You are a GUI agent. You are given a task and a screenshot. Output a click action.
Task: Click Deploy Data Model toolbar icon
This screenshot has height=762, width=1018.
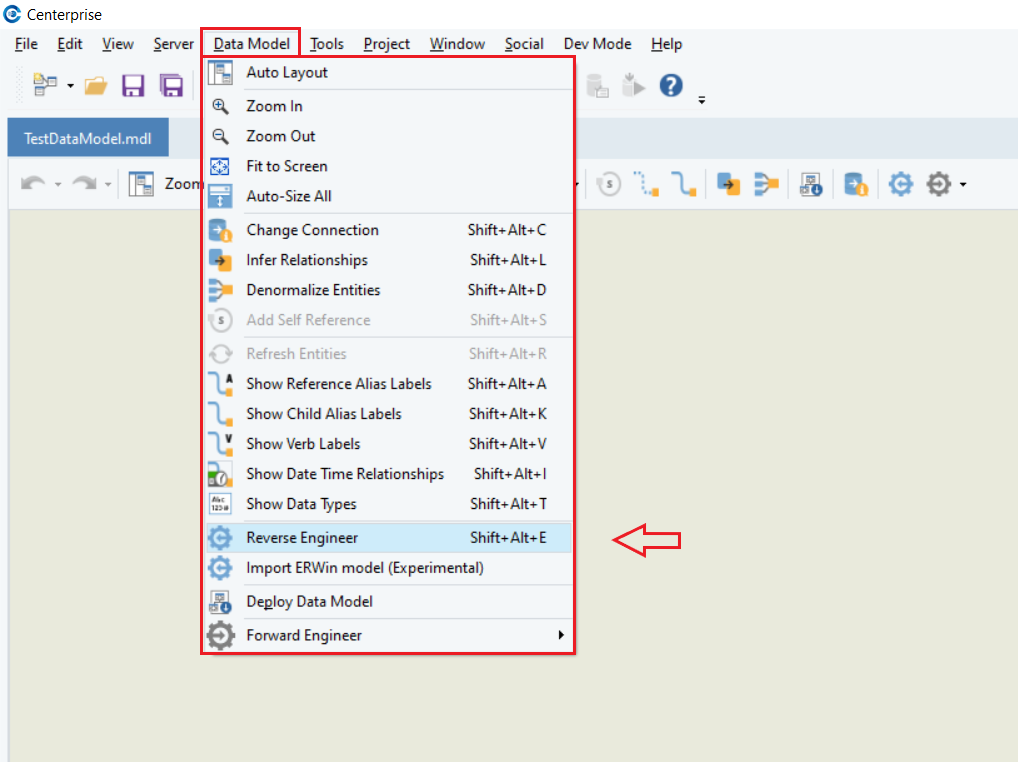809,184
